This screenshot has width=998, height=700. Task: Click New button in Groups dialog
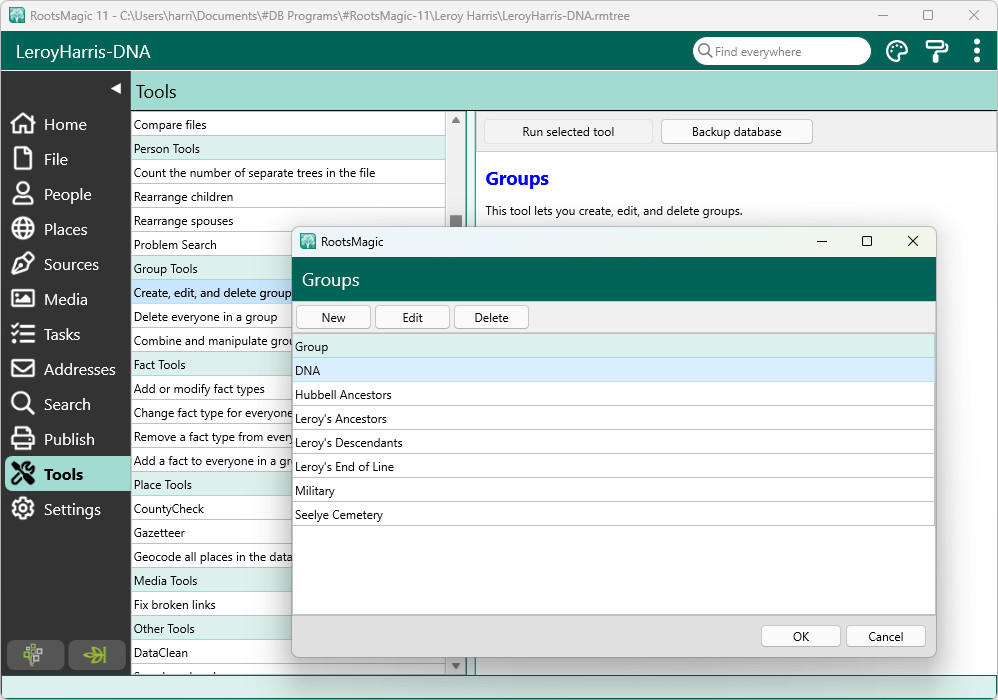(x=333, y=318)
